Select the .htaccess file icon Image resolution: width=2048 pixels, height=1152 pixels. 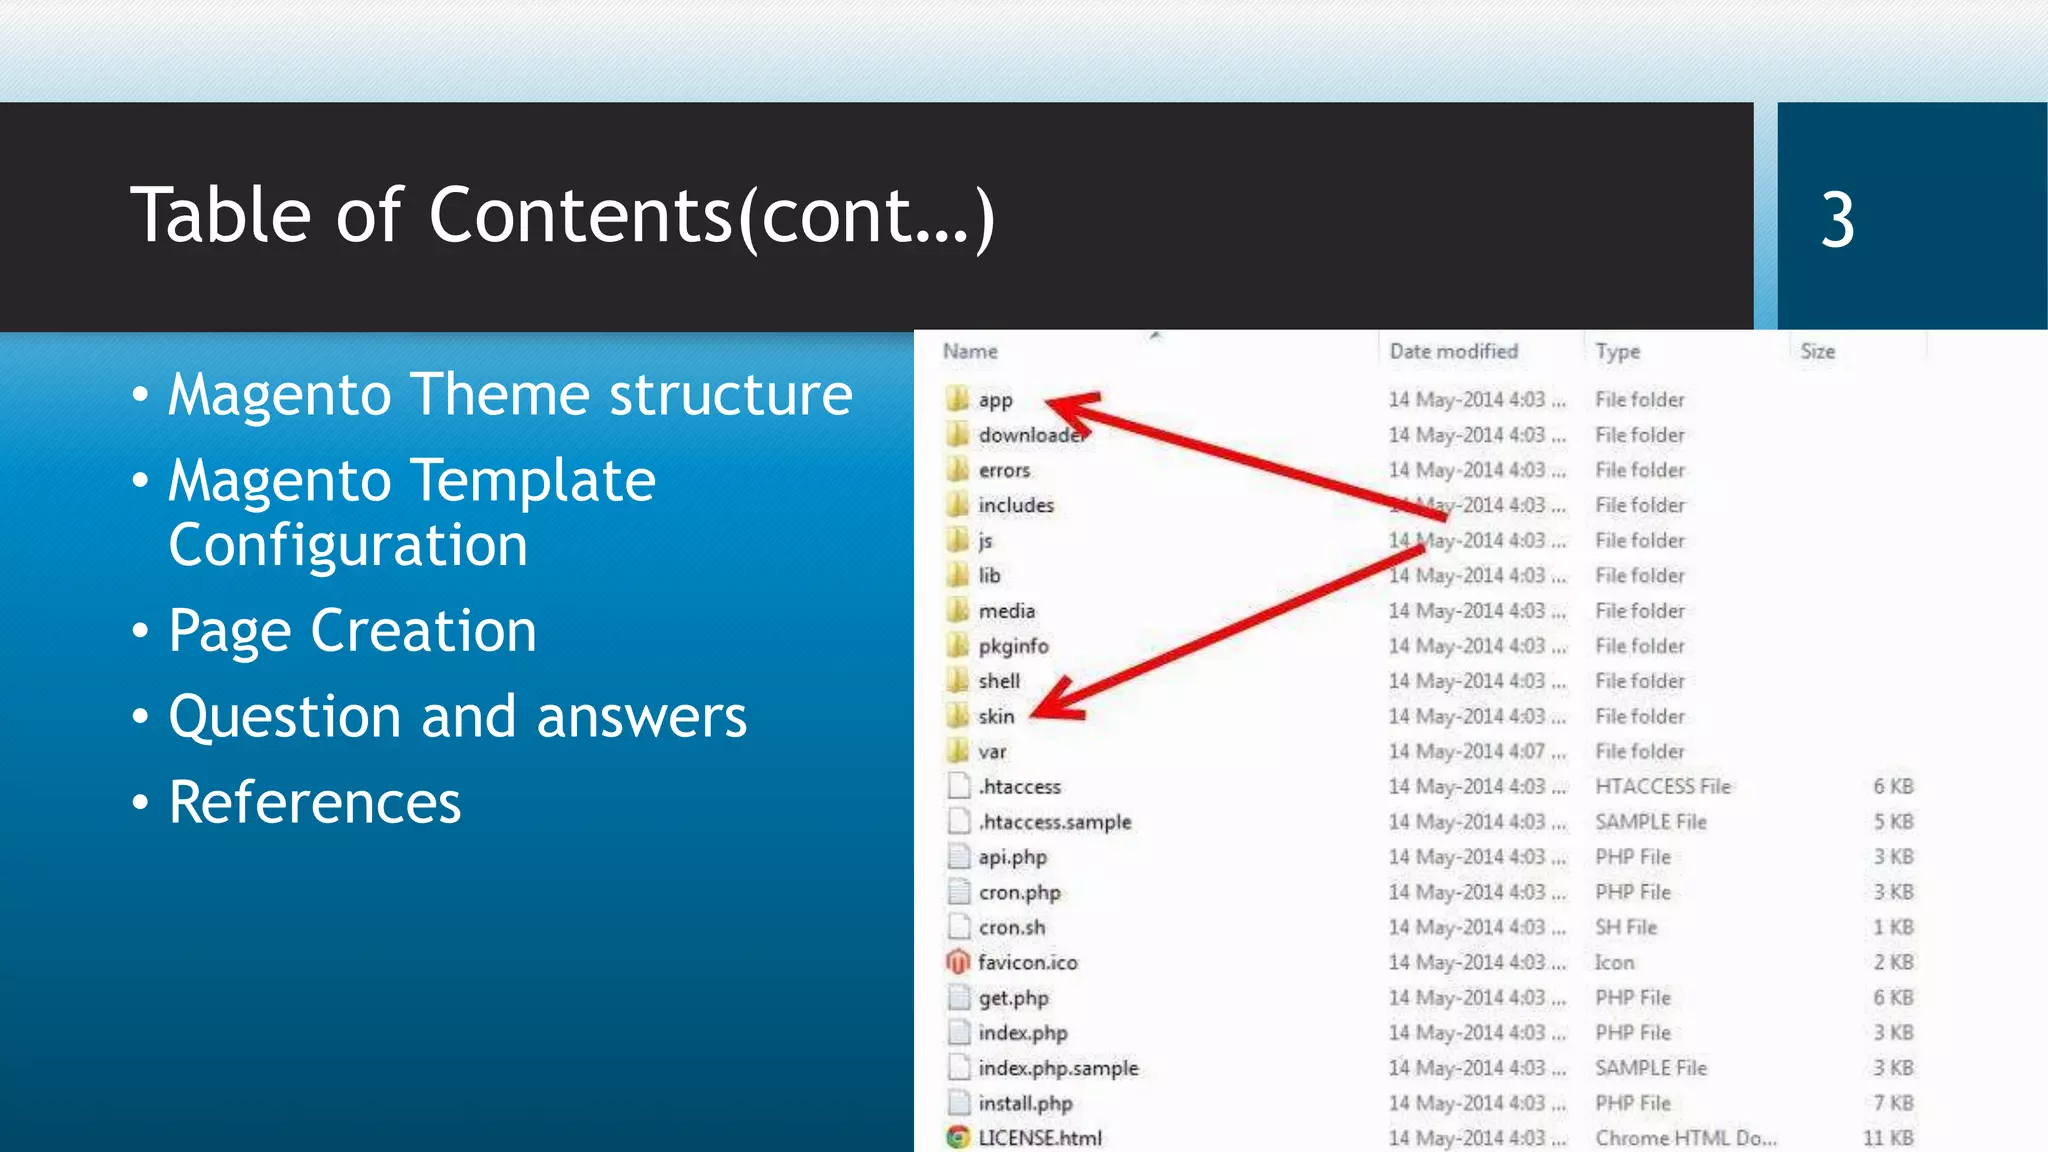[958, 786]
